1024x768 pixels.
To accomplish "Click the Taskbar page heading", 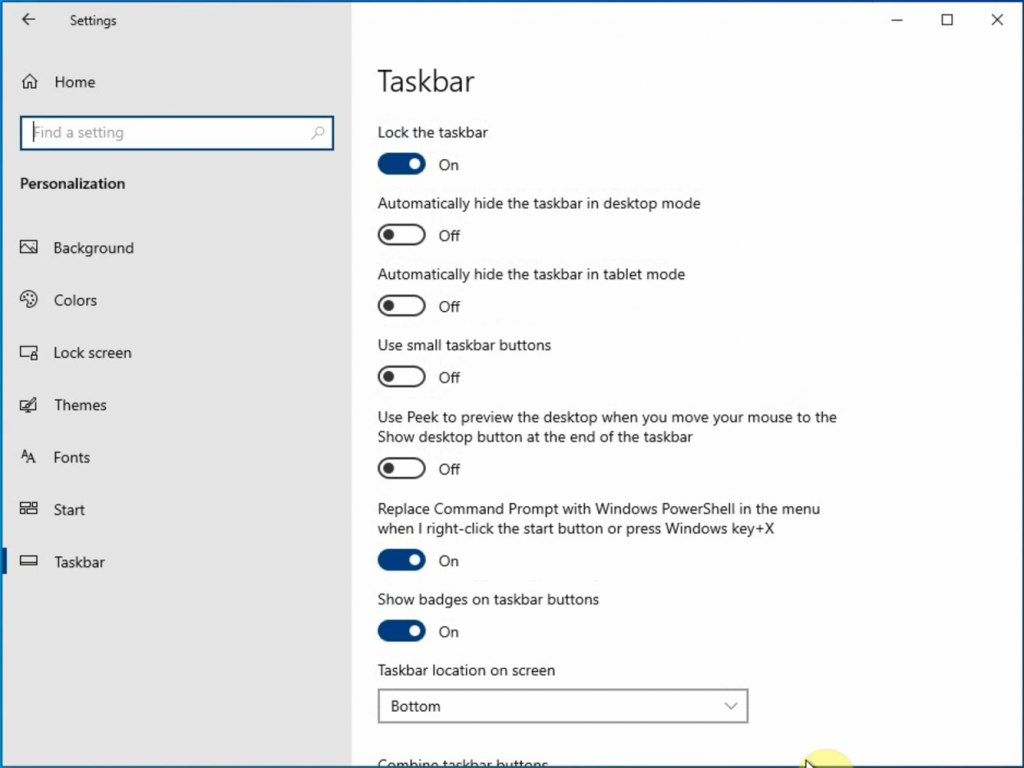I will click(426, 82).
